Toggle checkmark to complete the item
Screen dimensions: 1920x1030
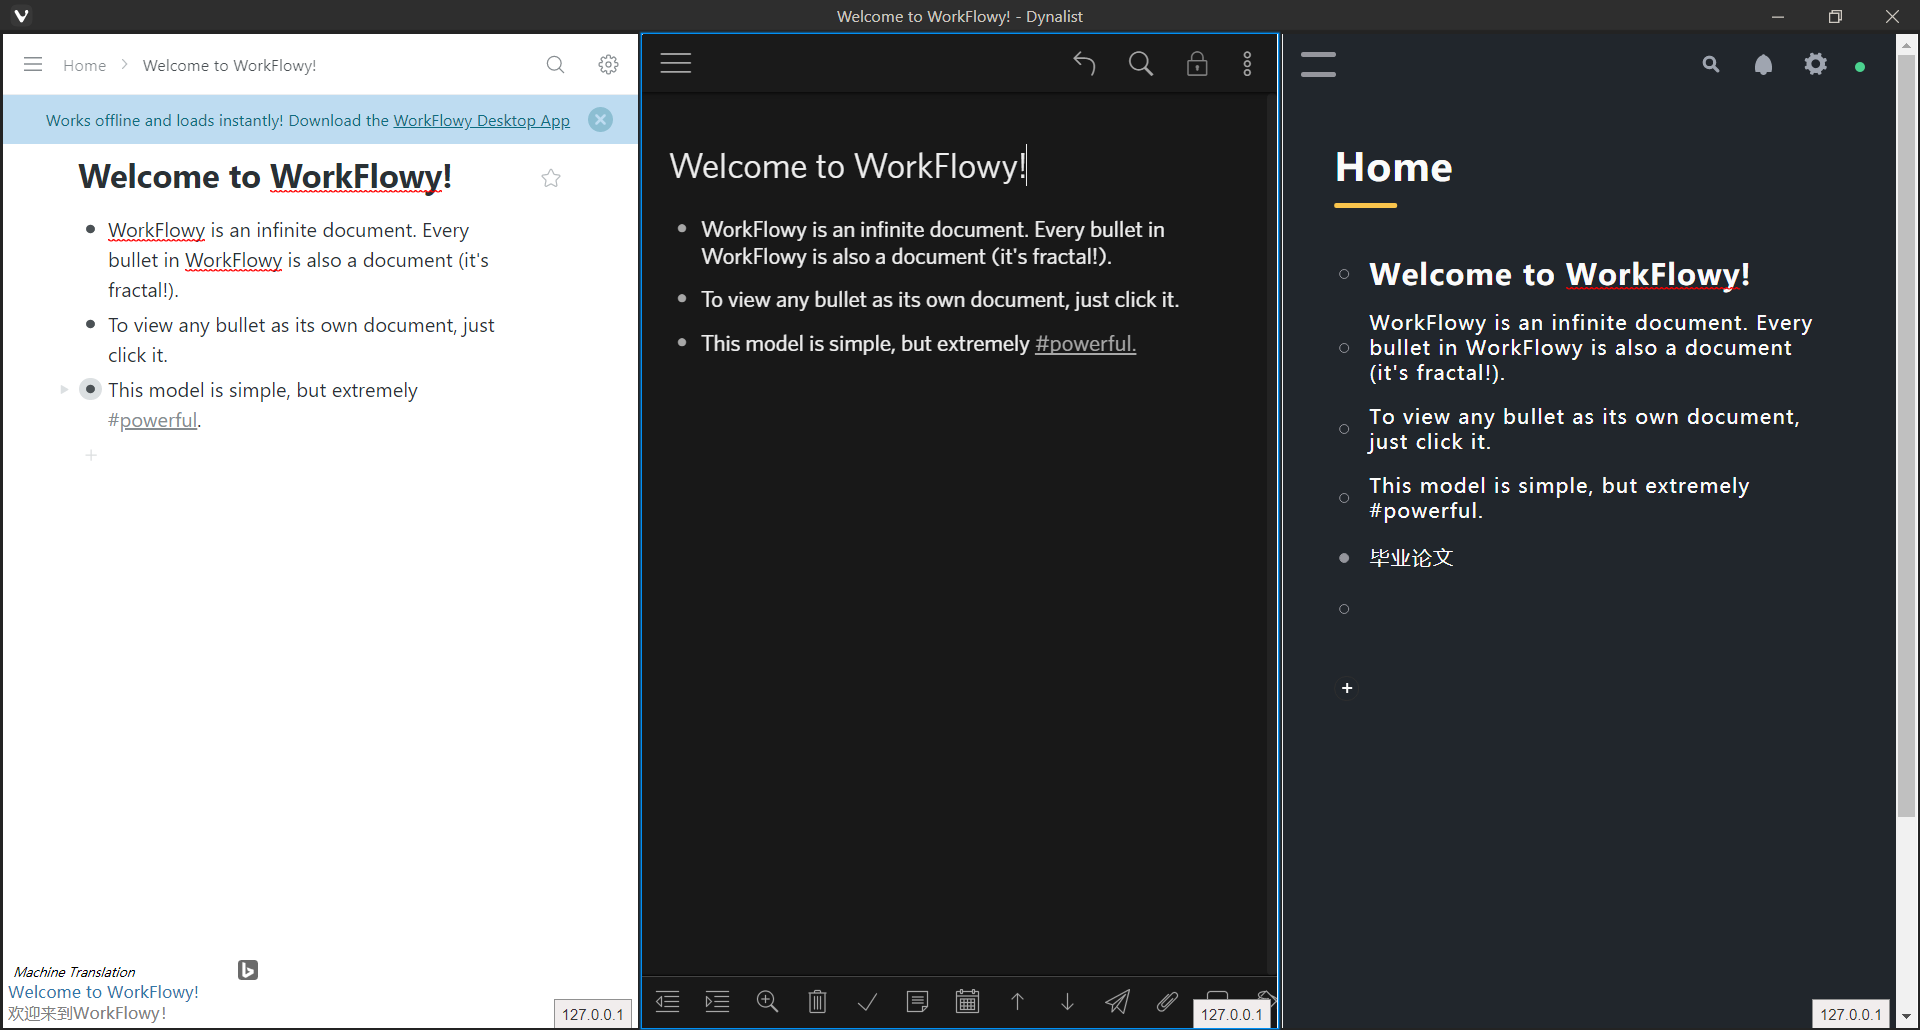867,1001
